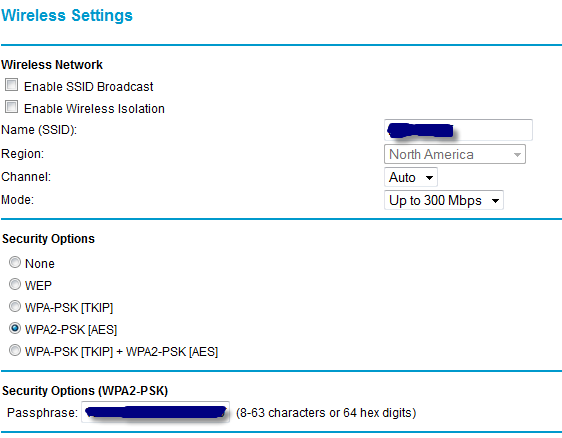Click the Enable Wireless Isolation label text

(94, 109)
